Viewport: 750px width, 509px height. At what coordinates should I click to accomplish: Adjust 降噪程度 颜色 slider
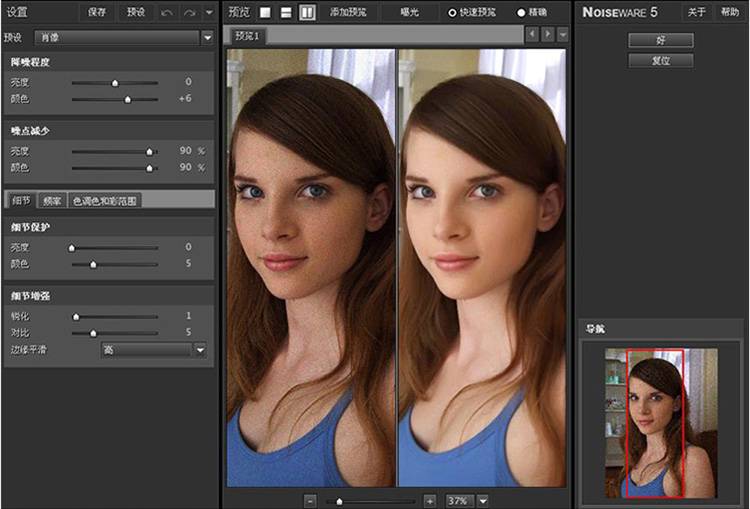pyautogui.click(x=115, y=100)
